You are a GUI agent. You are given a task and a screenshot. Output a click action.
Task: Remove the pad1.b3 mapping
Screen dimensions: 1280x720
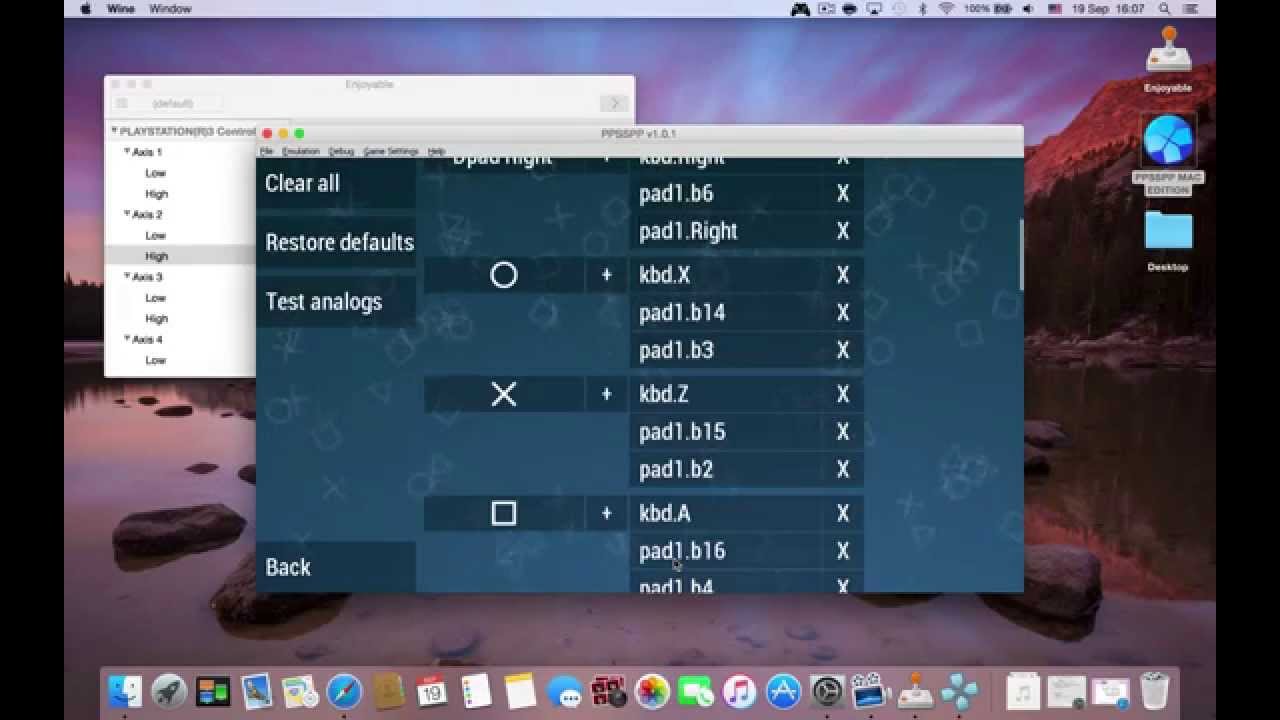(843, 350)
